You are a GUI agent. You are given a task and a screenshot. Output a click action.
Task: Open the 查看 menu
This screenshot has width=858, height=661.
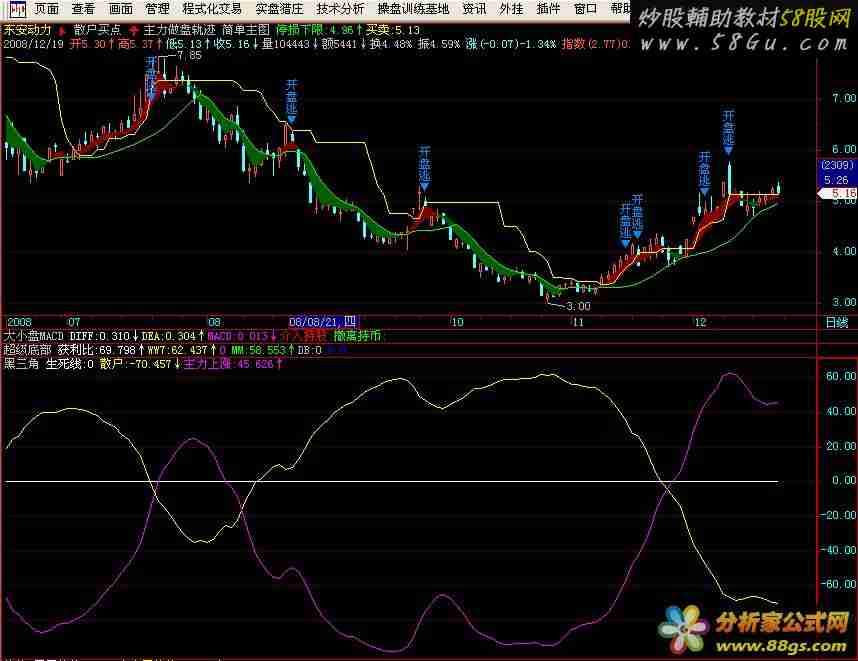(x=83, y=9)
